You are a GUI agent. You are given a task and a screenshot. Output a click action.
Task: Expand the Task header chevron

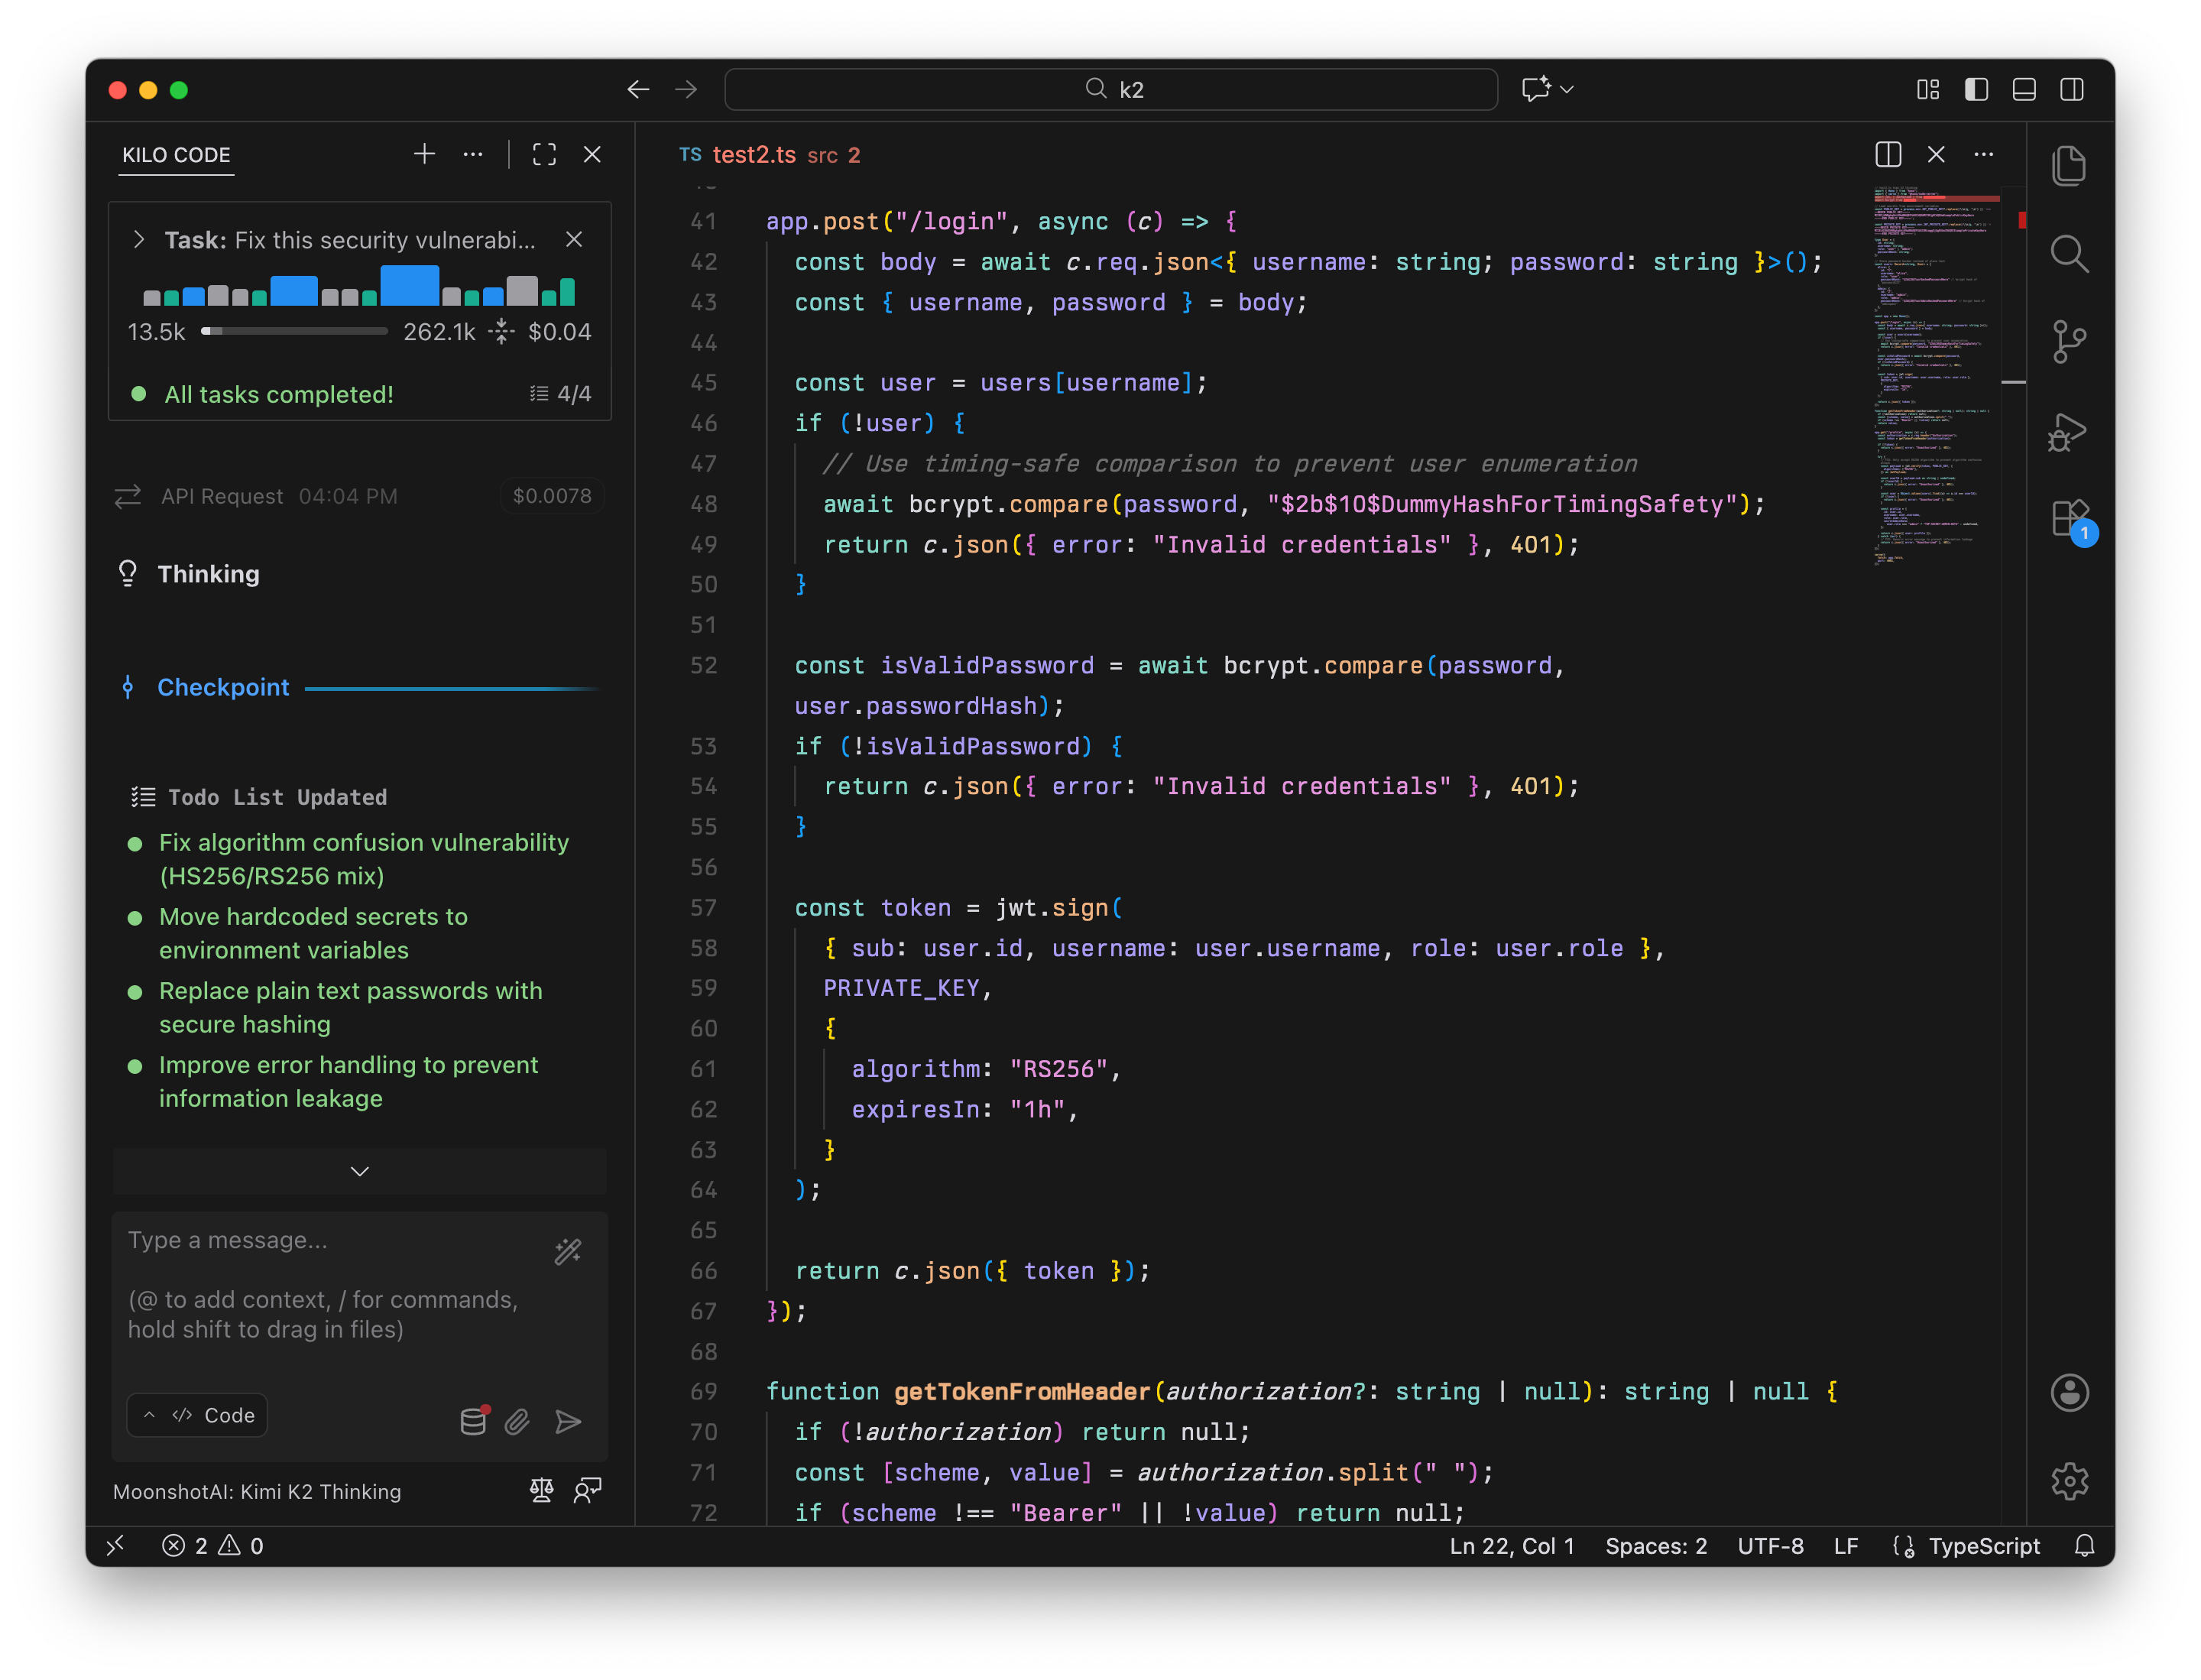point(139,240)
